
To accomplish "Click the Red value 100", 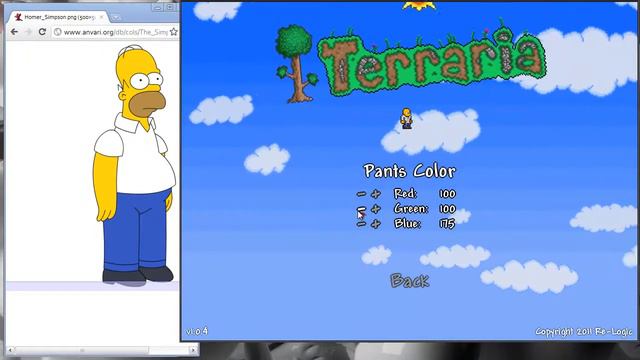I will pos(447,193).
